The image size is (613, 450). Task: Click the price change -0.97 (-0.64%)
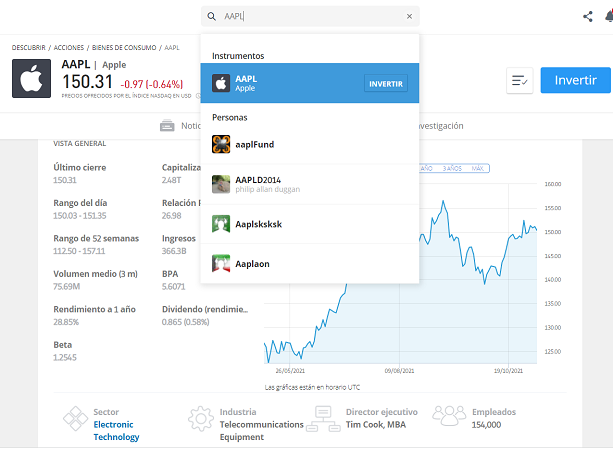point(152,84)
